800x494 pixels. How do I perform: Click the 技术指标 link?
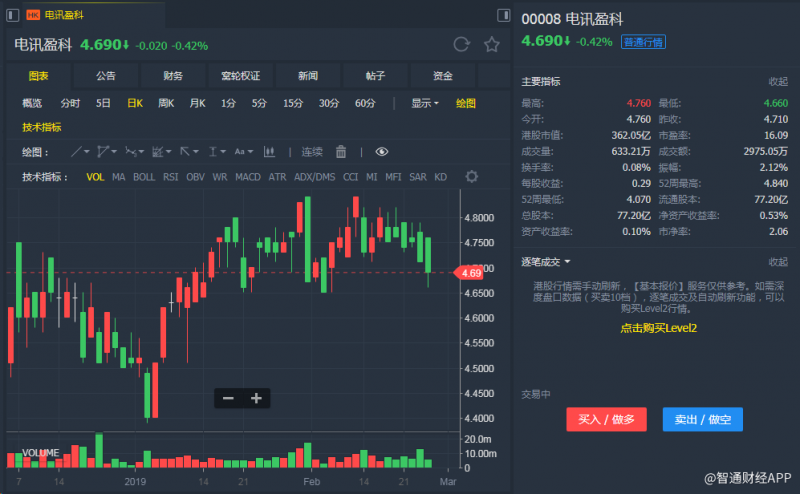tap(42, 127)
